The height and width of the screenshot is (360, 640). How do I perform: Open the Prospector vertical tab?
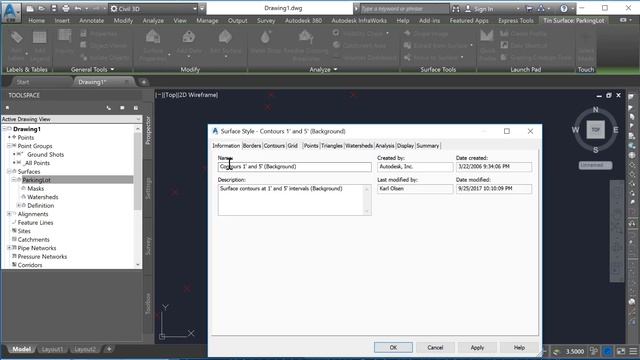[148, 130]
